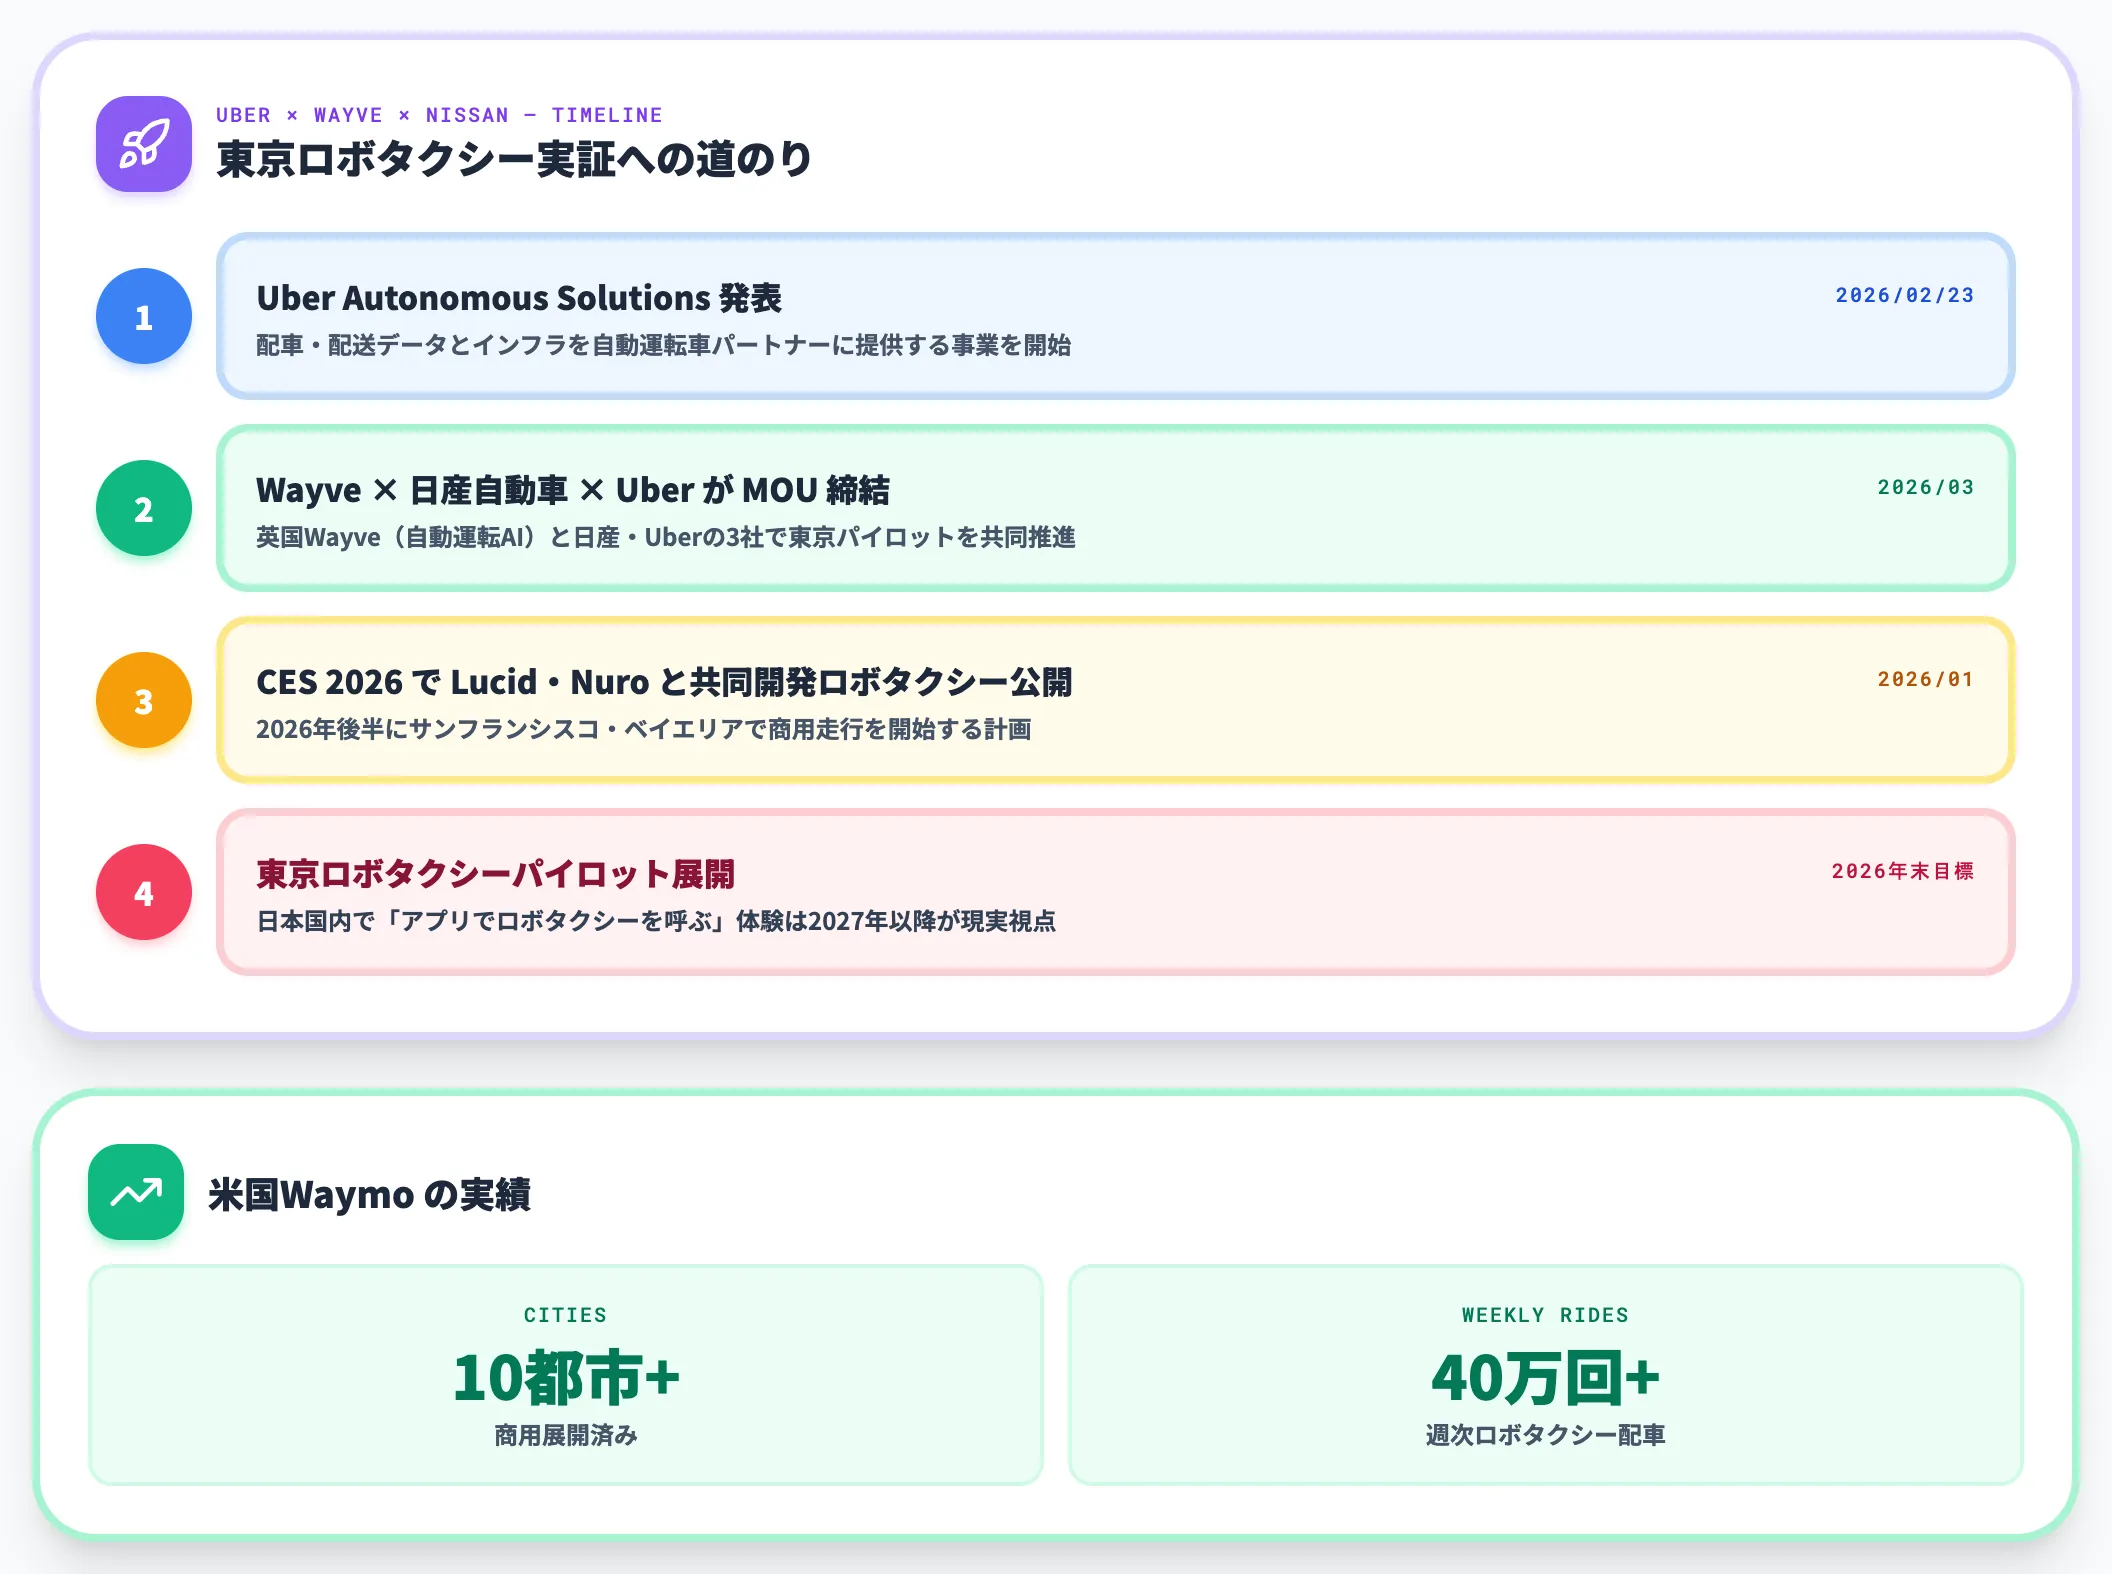2112x1574 pixels.
Task: Click the heading 米国Waymo の実績
Action: [369, 1194]
